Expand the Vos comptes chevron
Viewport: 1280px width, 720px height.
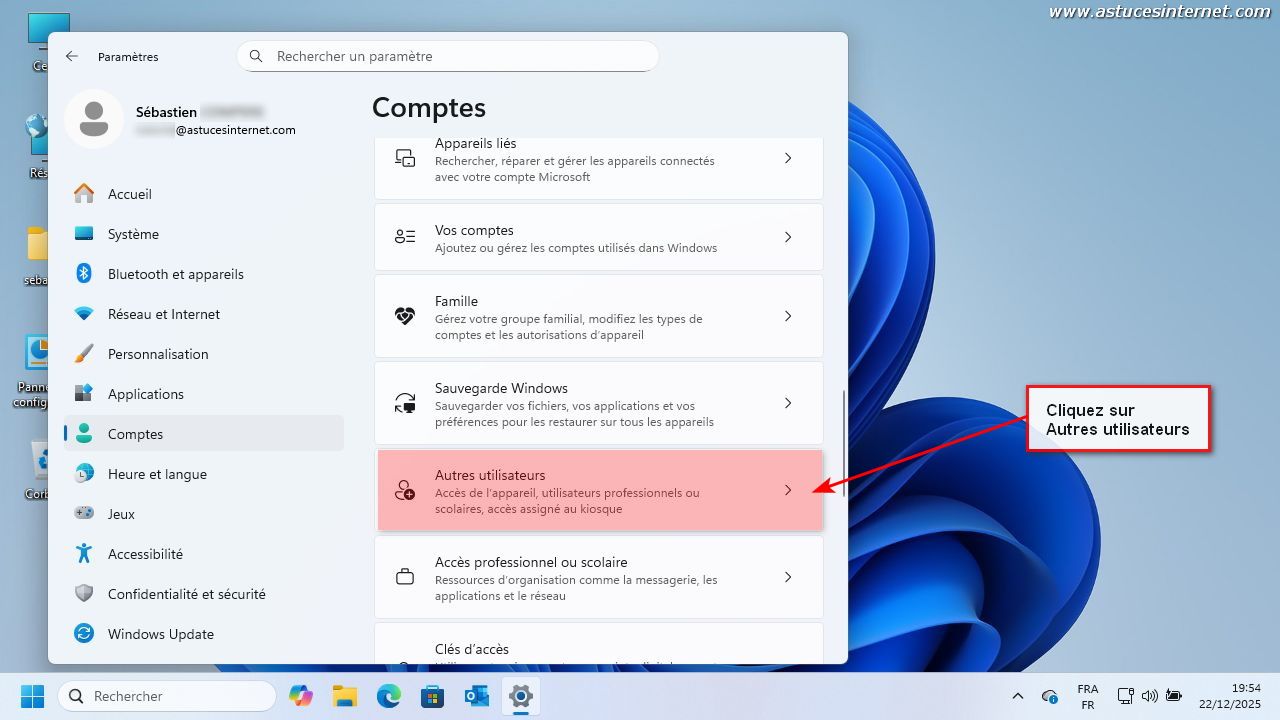[x=788, y=237]
